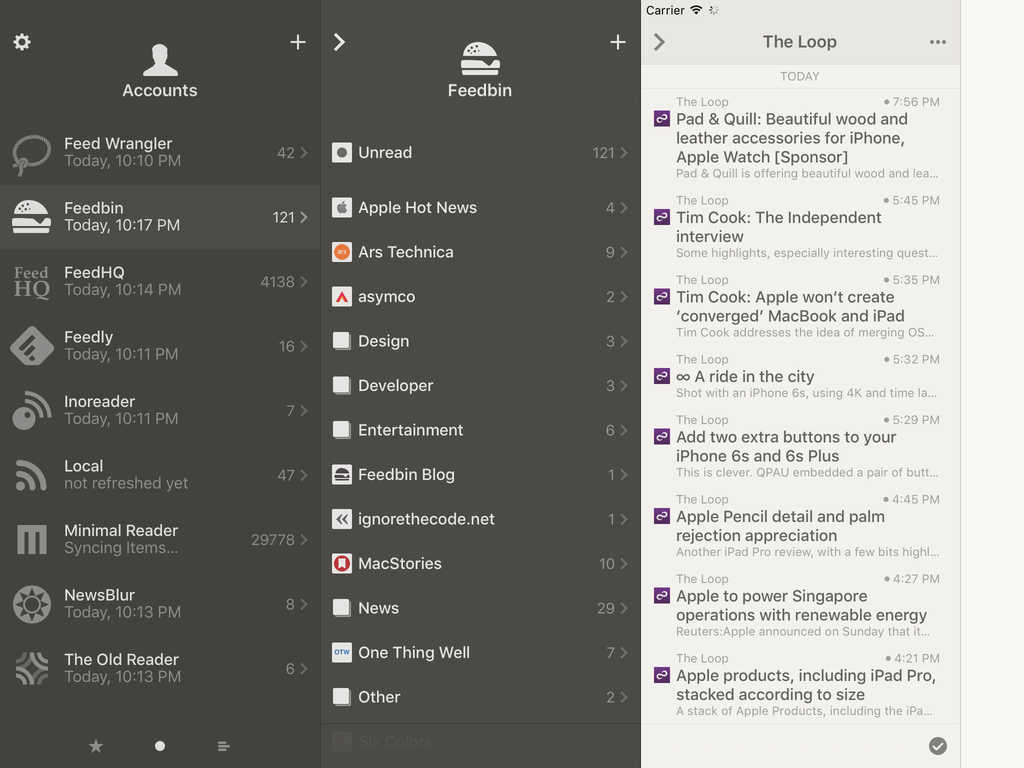1024x768 pixels.
Task: Click the Feedly logo icon
Action: [31, 346]
